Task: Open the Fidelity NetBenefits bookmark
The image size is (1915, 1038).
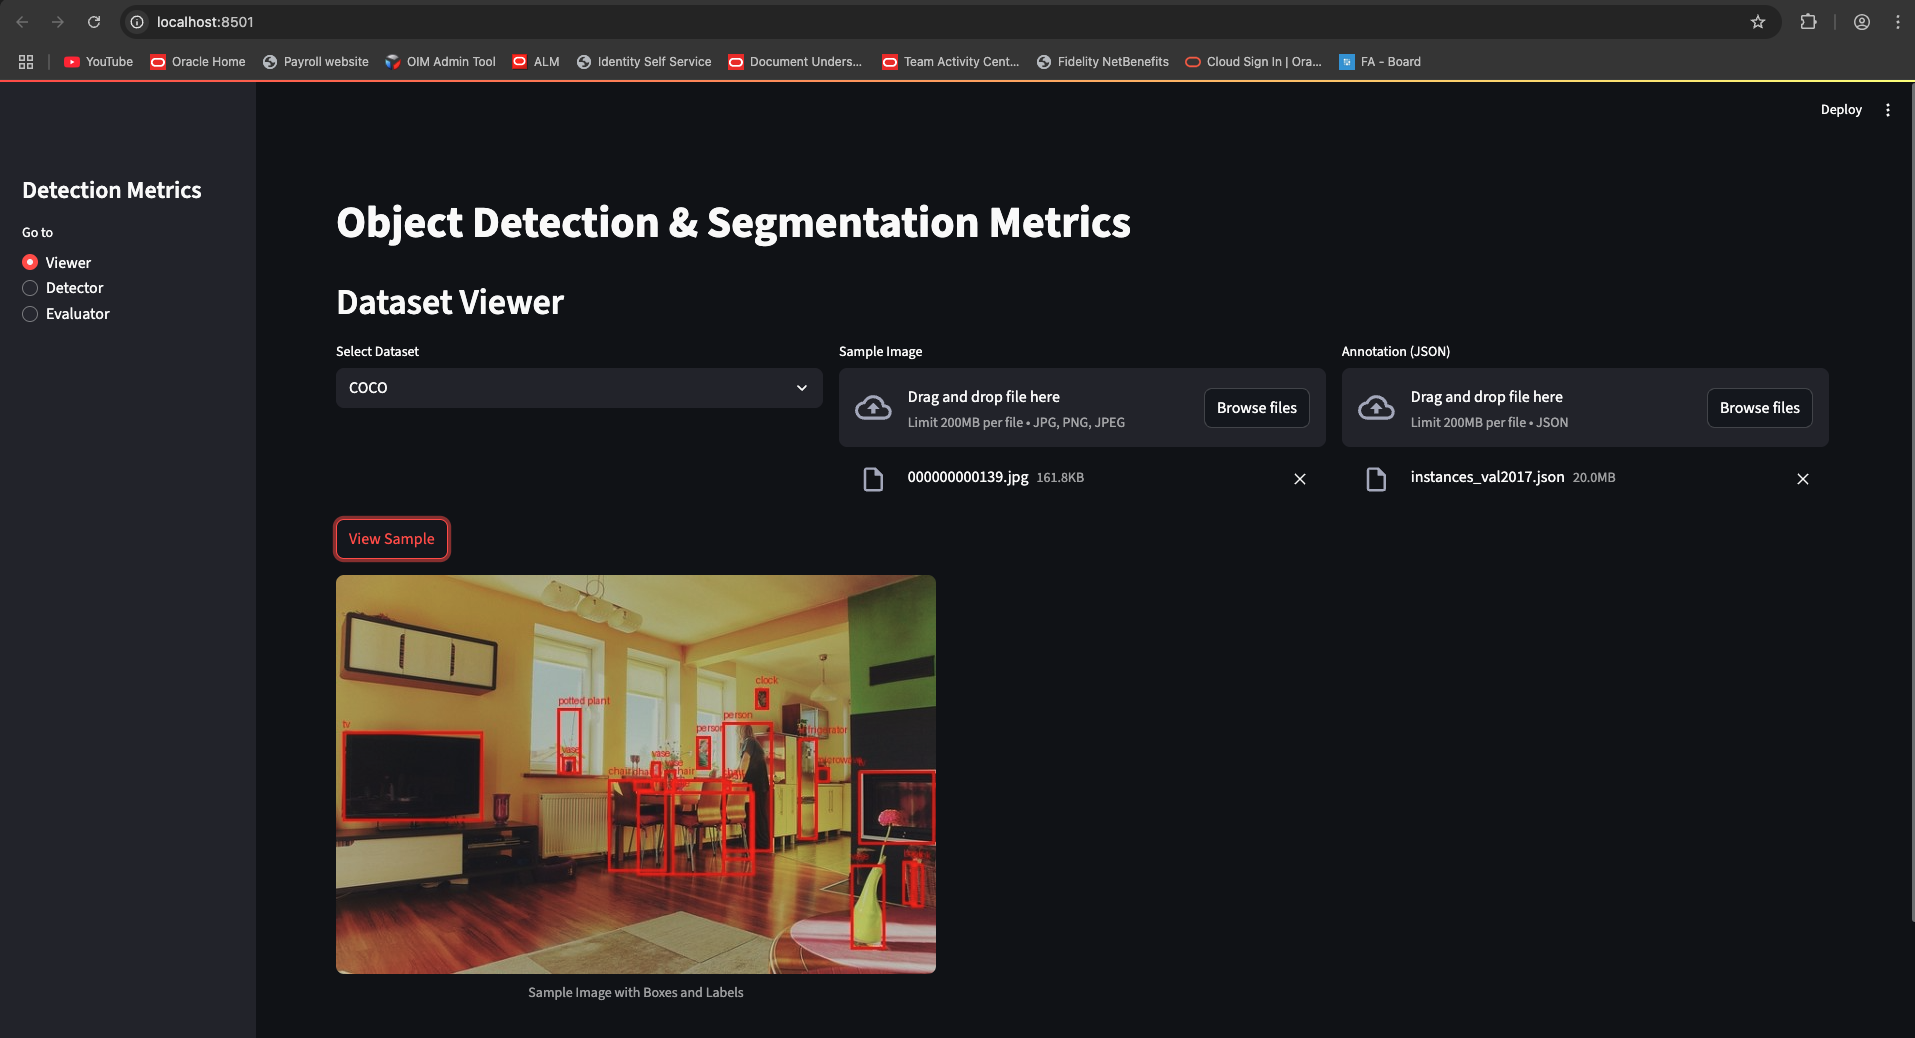Action: pos(1103,62)
